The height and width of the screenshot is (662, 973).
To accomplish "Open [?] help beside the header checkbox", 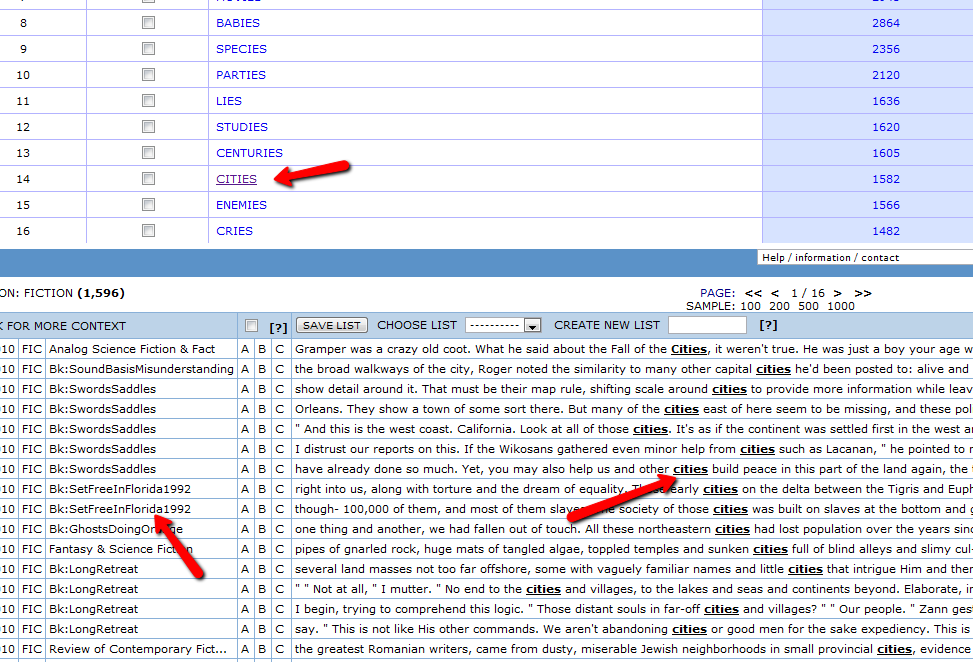I will [x=278, y=328].
